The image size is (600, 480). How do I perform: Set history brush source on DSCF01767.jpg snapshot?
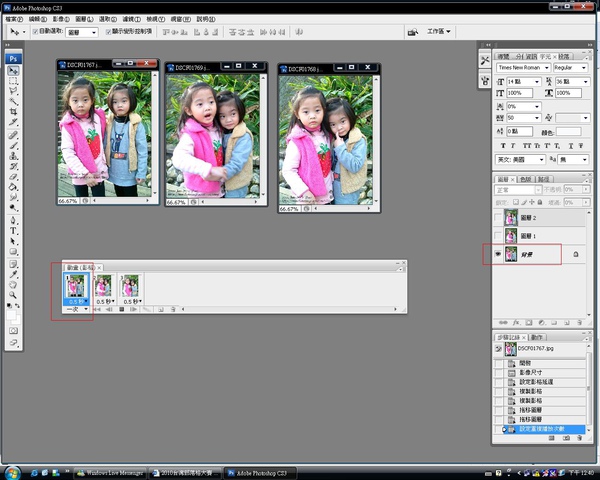click(498, 349)
